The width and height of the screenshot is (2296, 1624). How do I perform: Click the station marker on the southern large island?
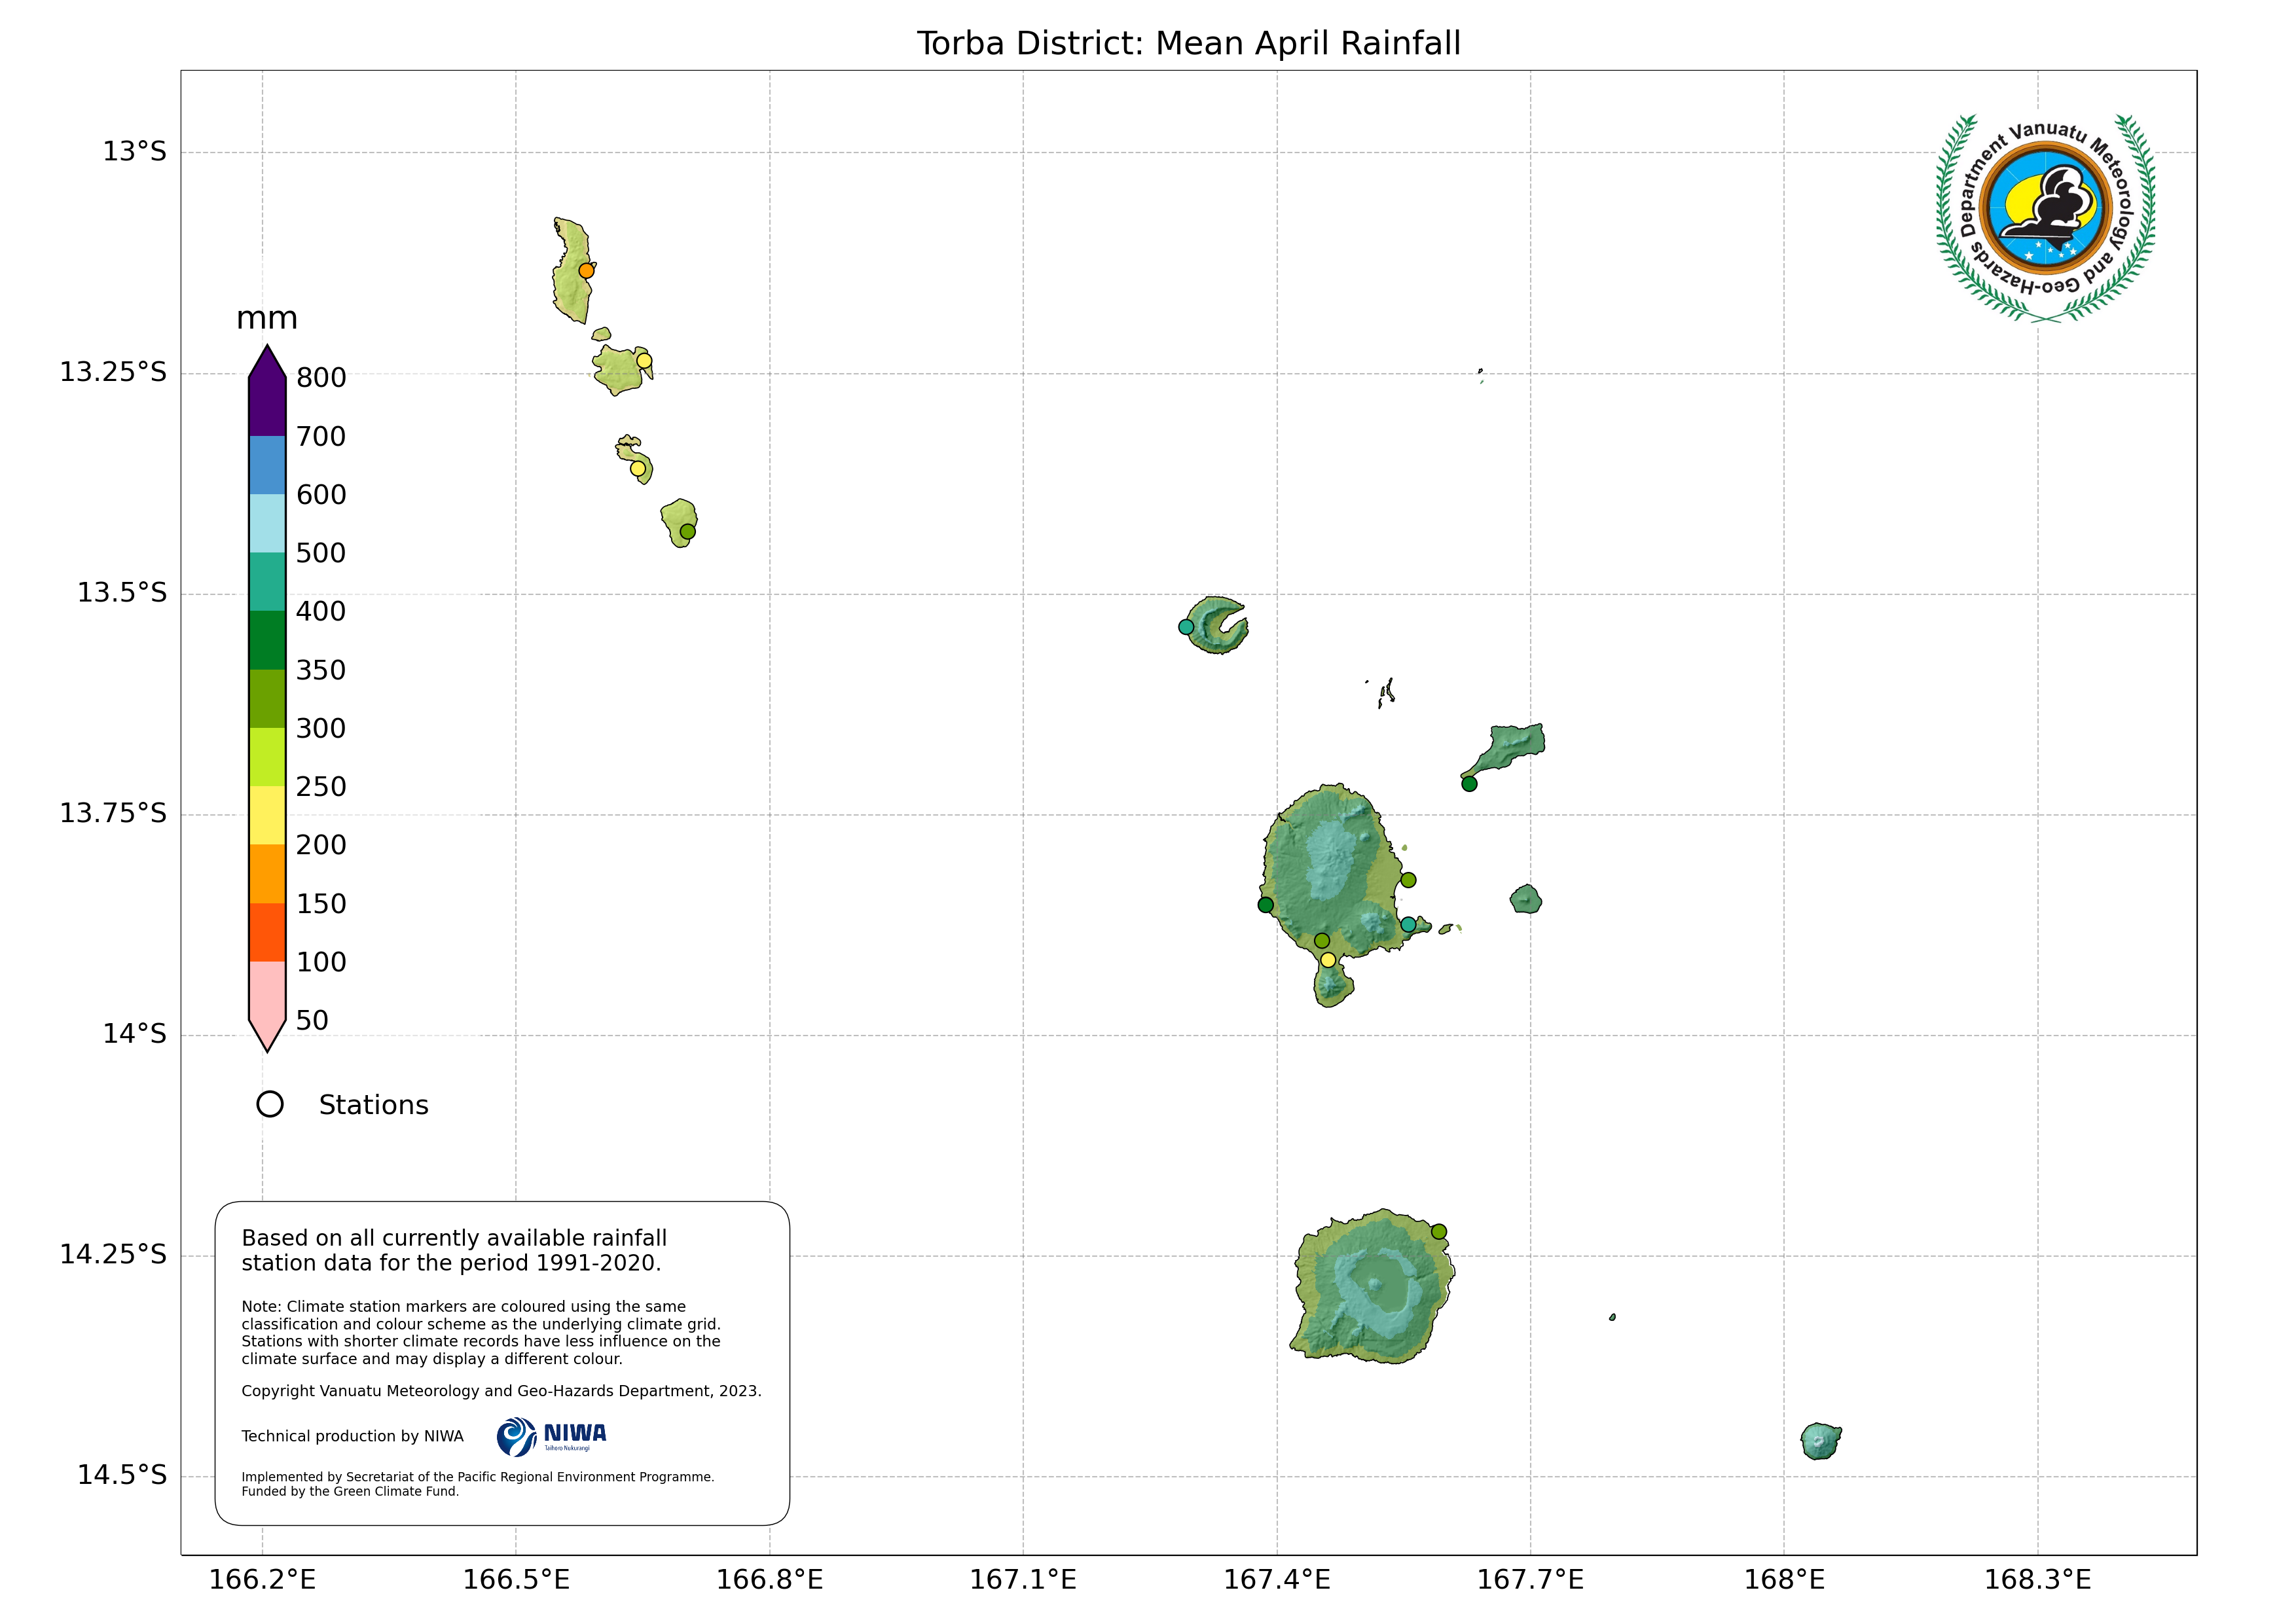[x=1438, y=1232]
